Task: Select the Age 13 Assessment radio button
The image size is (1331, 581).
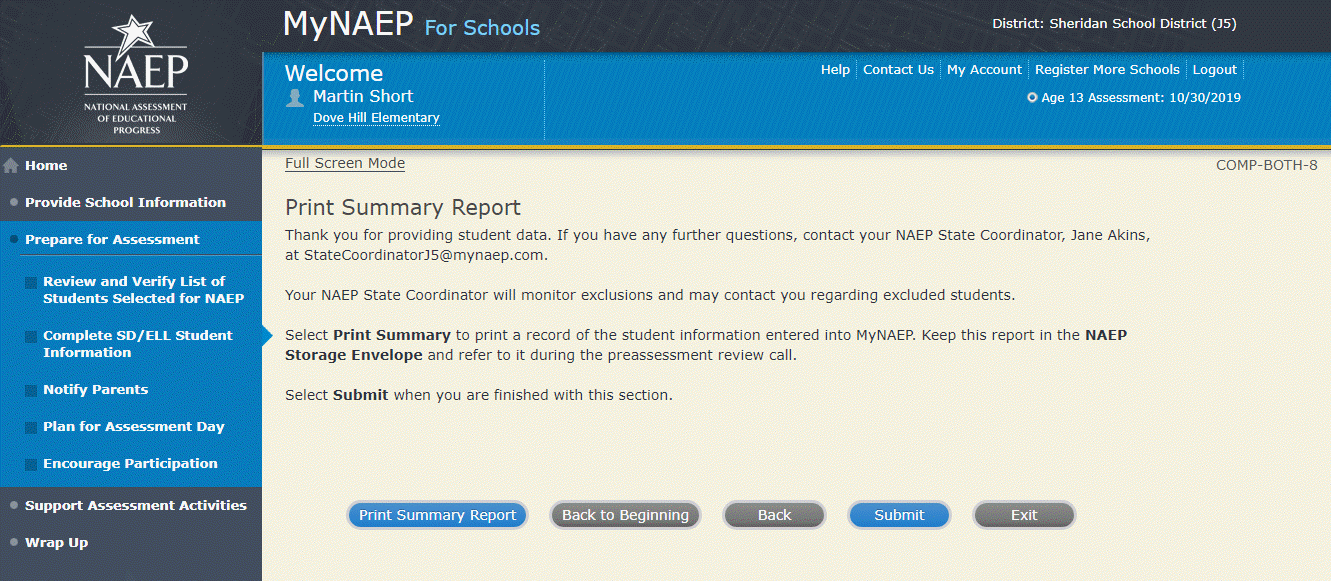Action: 1032,98
